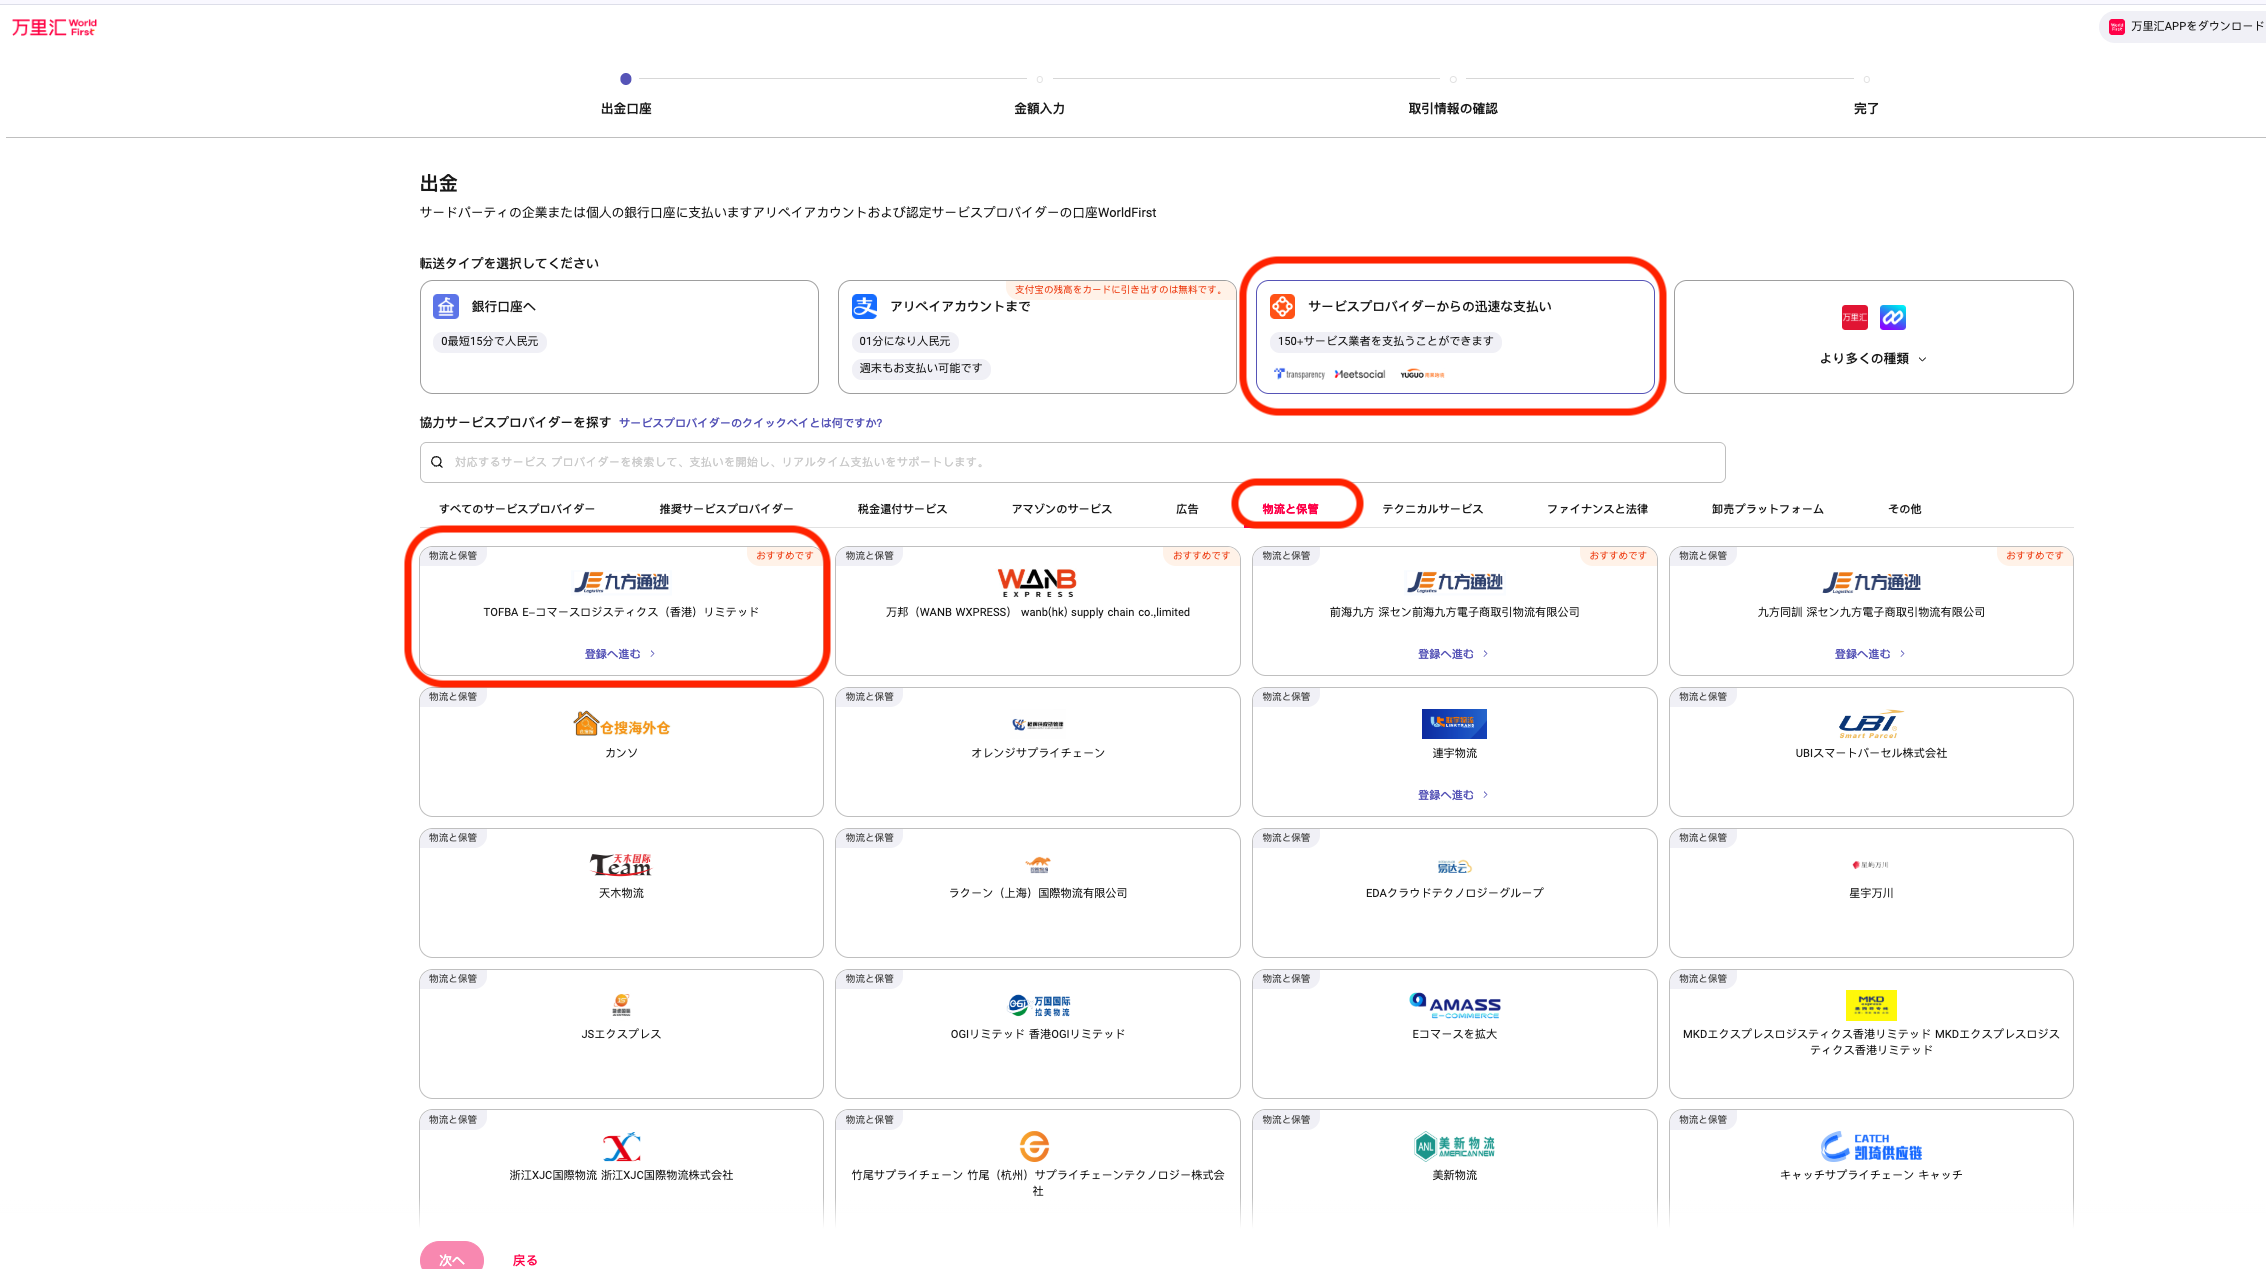
Task: Click the orange service provider icon
Action: click(1282, 306)
